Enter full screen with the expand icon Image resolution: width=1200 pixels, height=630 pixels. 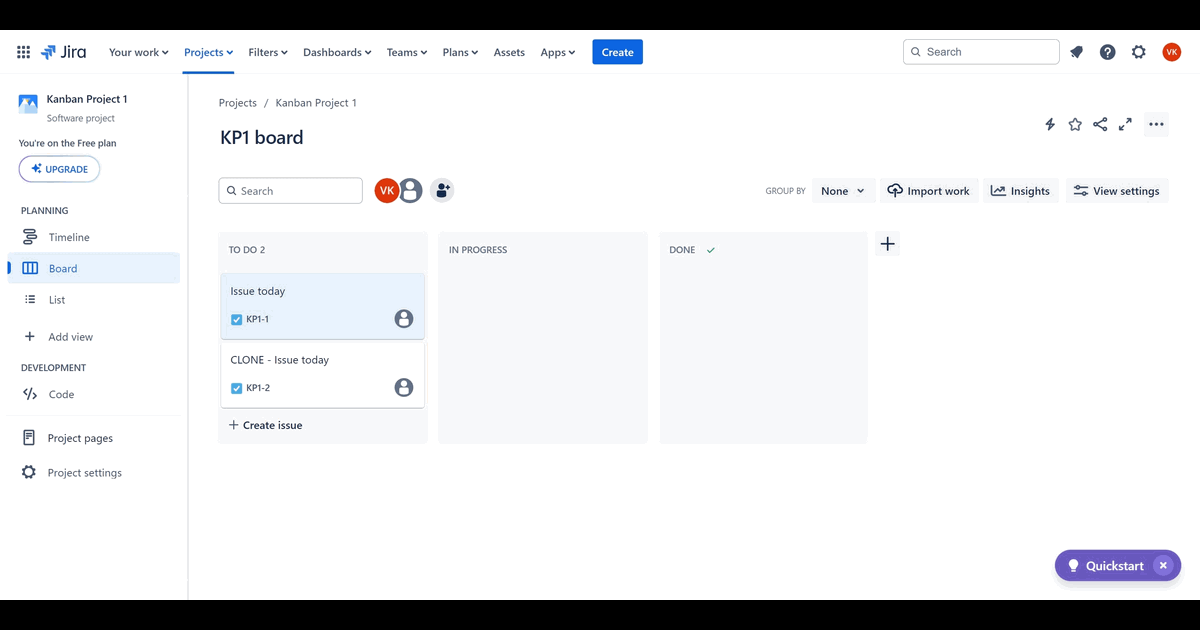[1125, 124]
